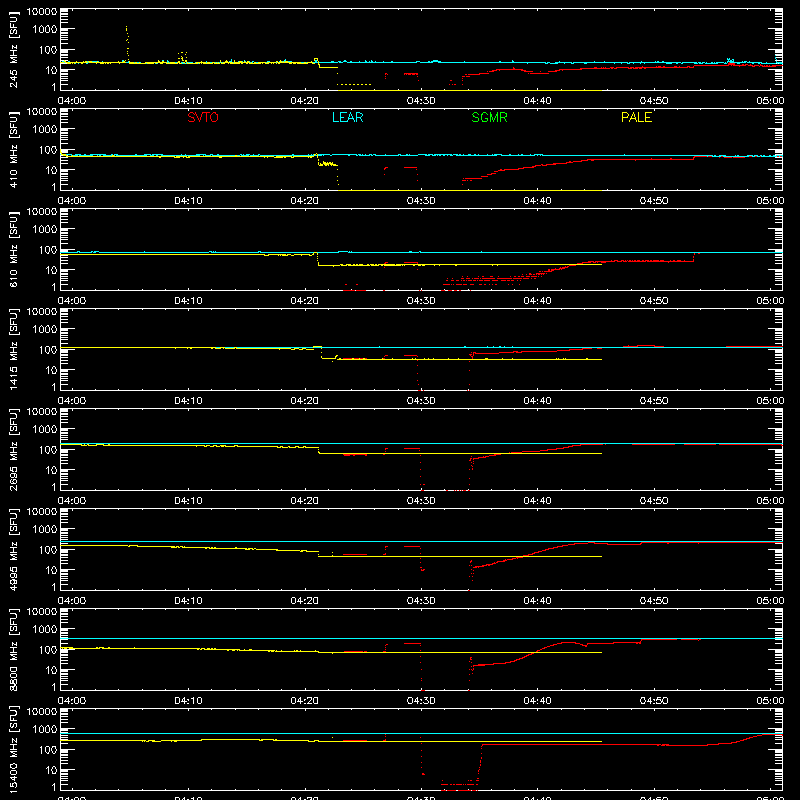This screenshot has height=800, width=800.
Task: Click the cyan LEAR station legend label
Action: [x=347, y=117]
